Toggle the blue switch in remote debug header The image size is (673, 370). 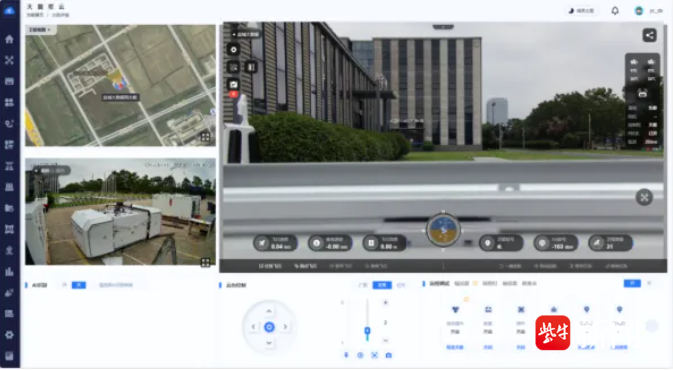(632, 283)
